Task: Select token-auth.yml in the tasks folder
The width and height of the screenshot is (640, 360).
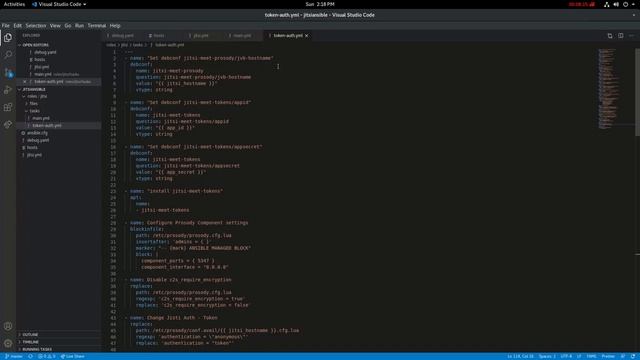Action: (x=59, y=126)
